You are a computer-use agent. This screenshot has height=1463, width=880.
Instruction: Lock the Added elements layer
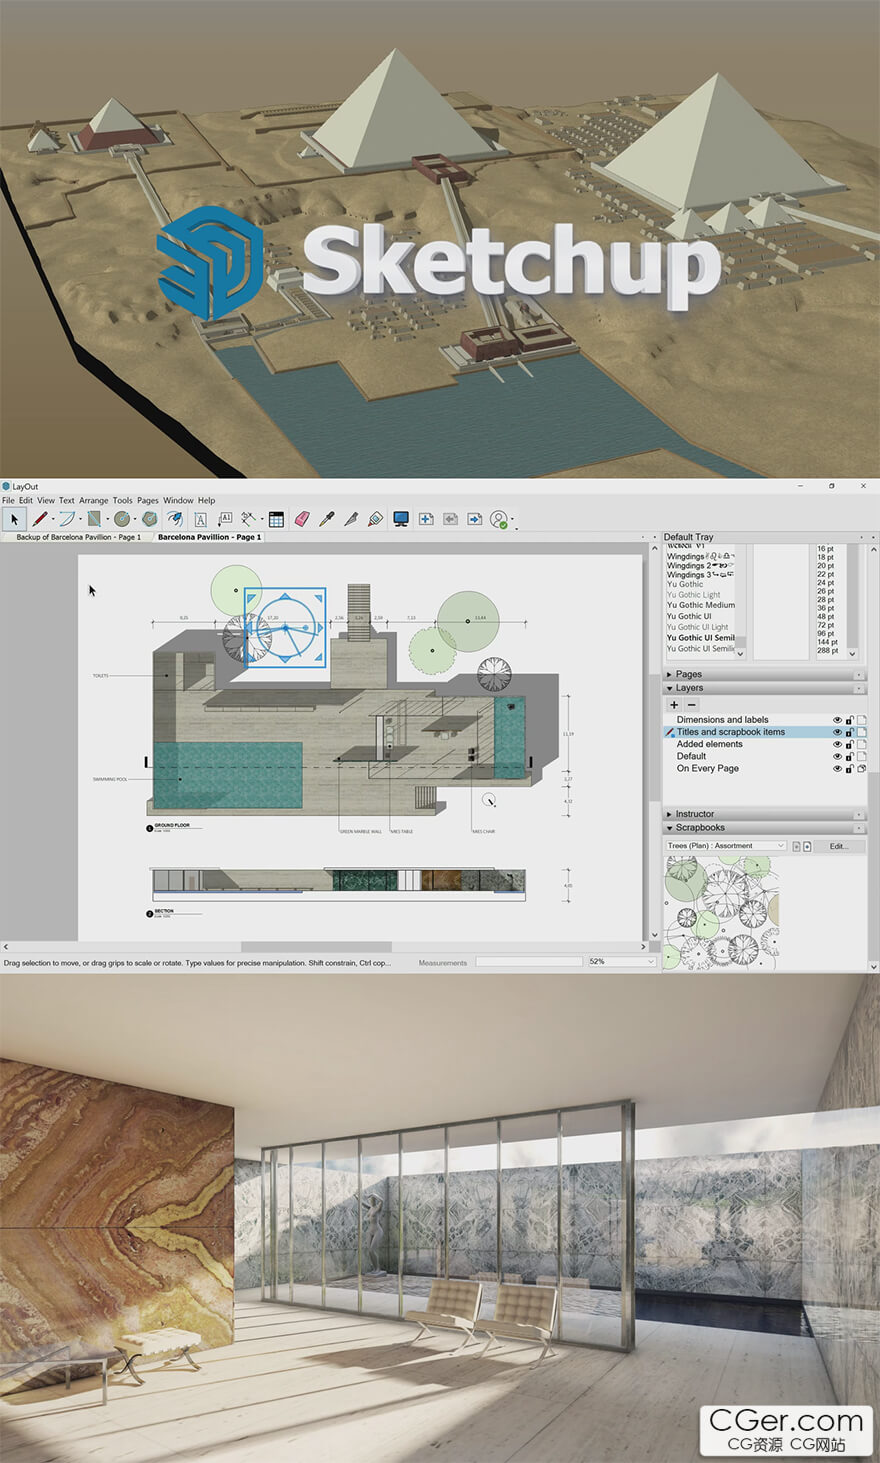coord(850,744)
